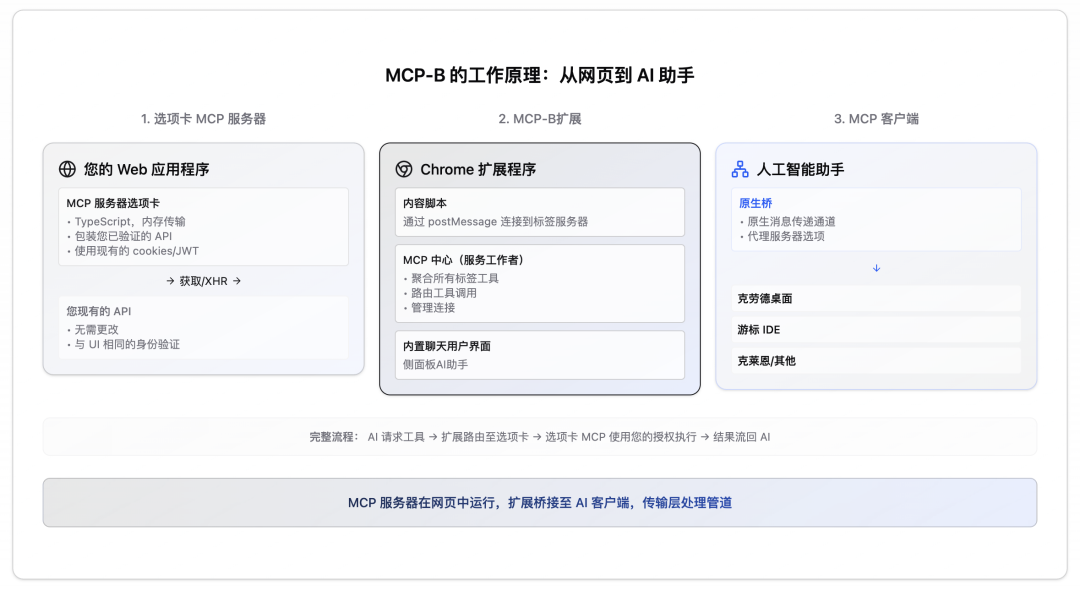
Task: Click the 获取/XHR label
Action: [203, 281]
